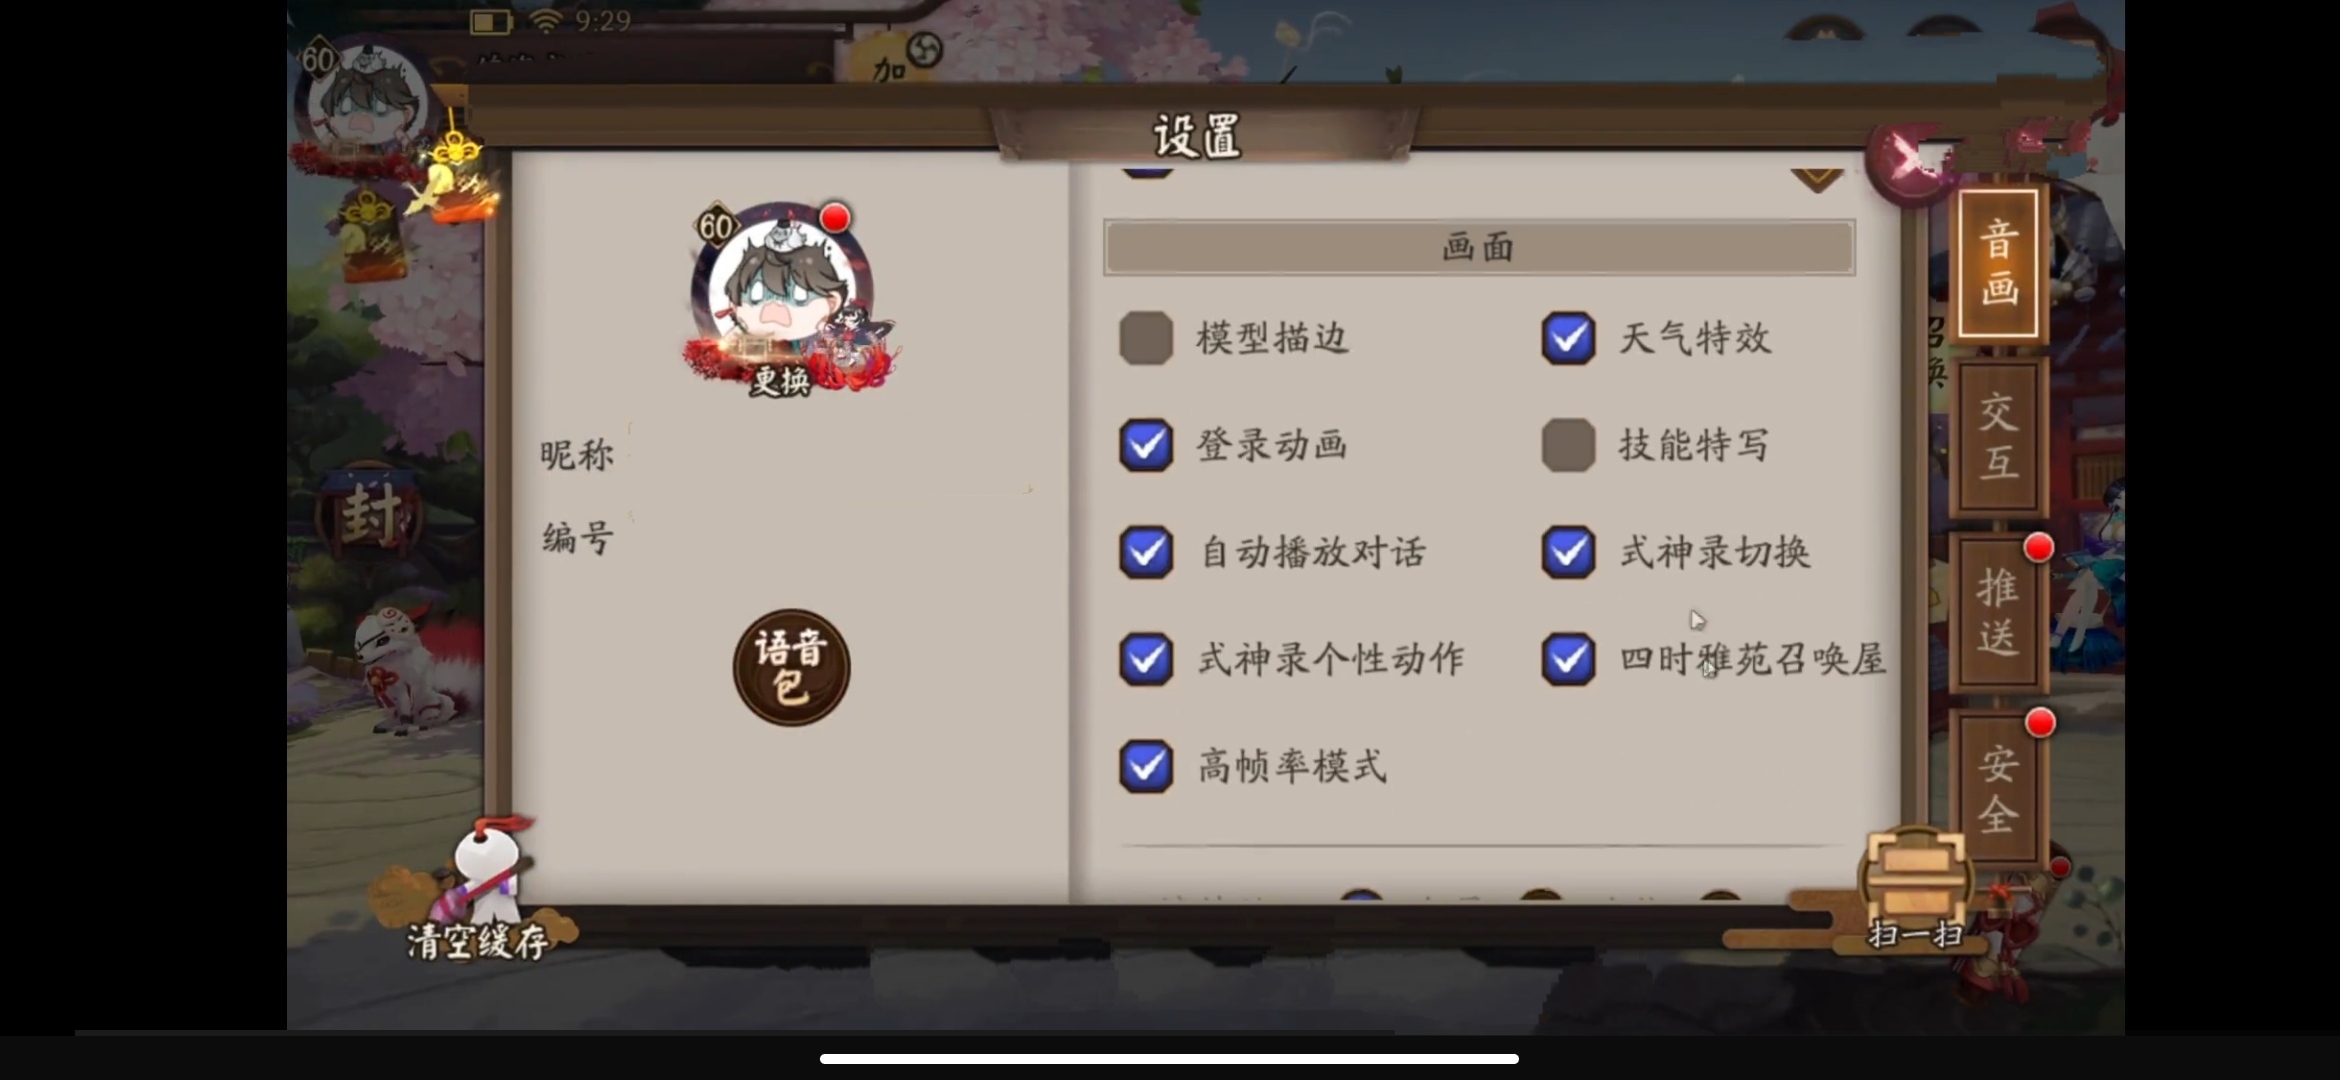Switch to the 推送 tab

click(1997, 611)
